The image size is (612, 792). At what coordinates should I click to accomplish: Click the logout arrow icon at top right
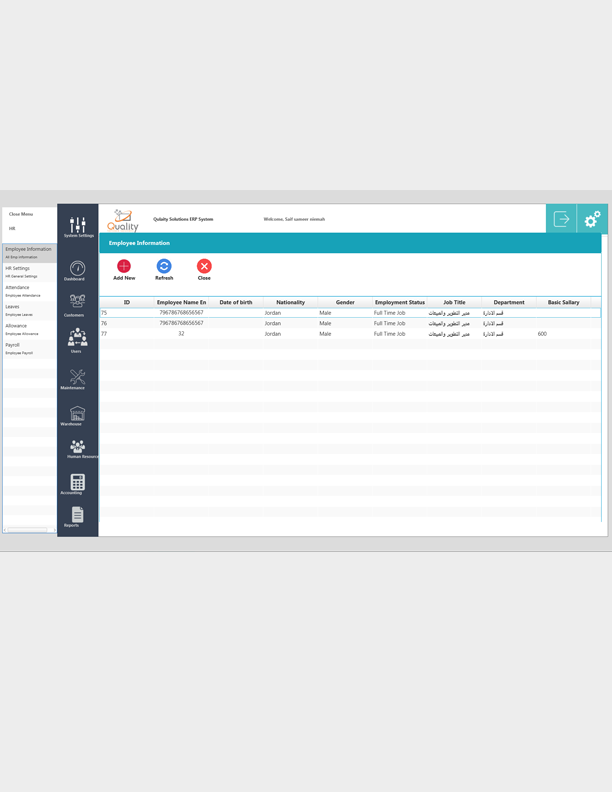[561, 219]
